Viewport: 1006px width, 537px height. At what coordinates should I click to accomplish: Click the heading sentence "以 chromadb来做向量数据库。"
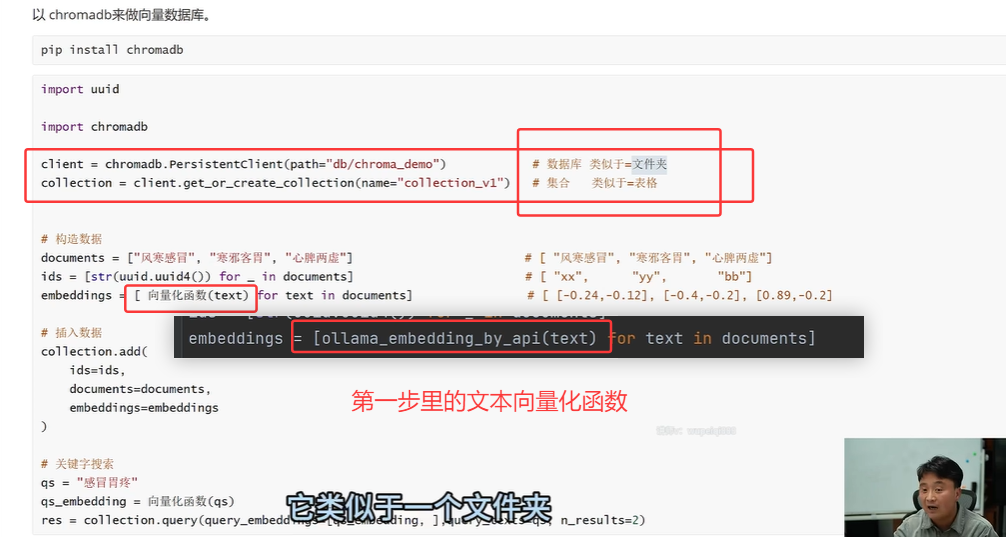click(121, 14)
